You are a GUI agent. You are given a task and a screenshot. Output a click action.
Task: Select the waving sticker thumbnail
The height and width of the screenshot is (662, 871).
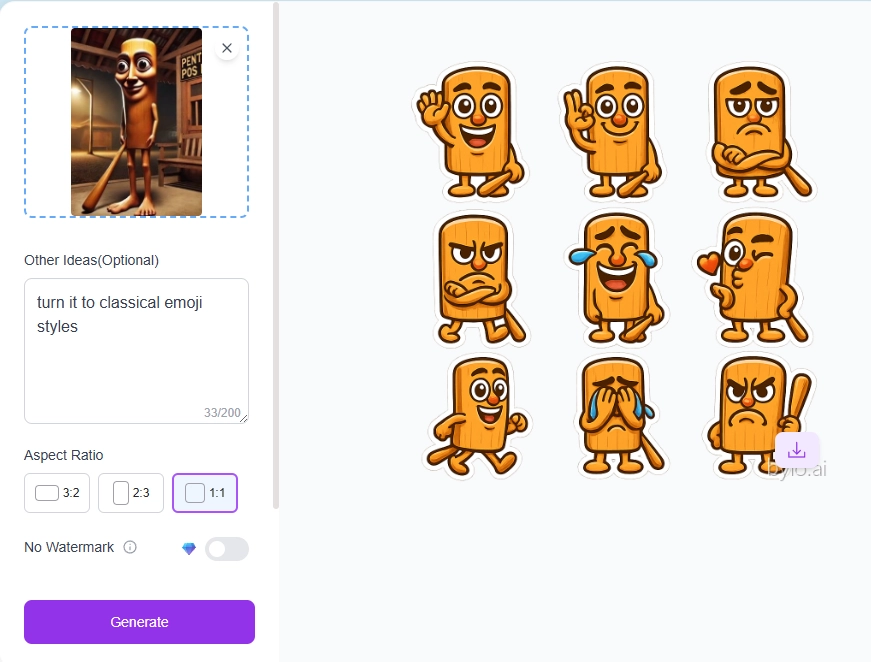[472, 131]
